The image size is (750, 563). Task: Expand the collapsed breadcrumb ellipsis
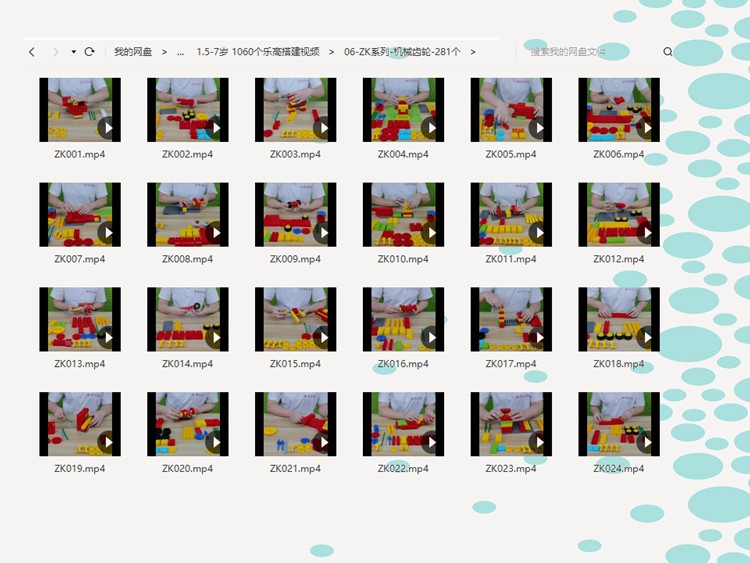tap(180, 52)
